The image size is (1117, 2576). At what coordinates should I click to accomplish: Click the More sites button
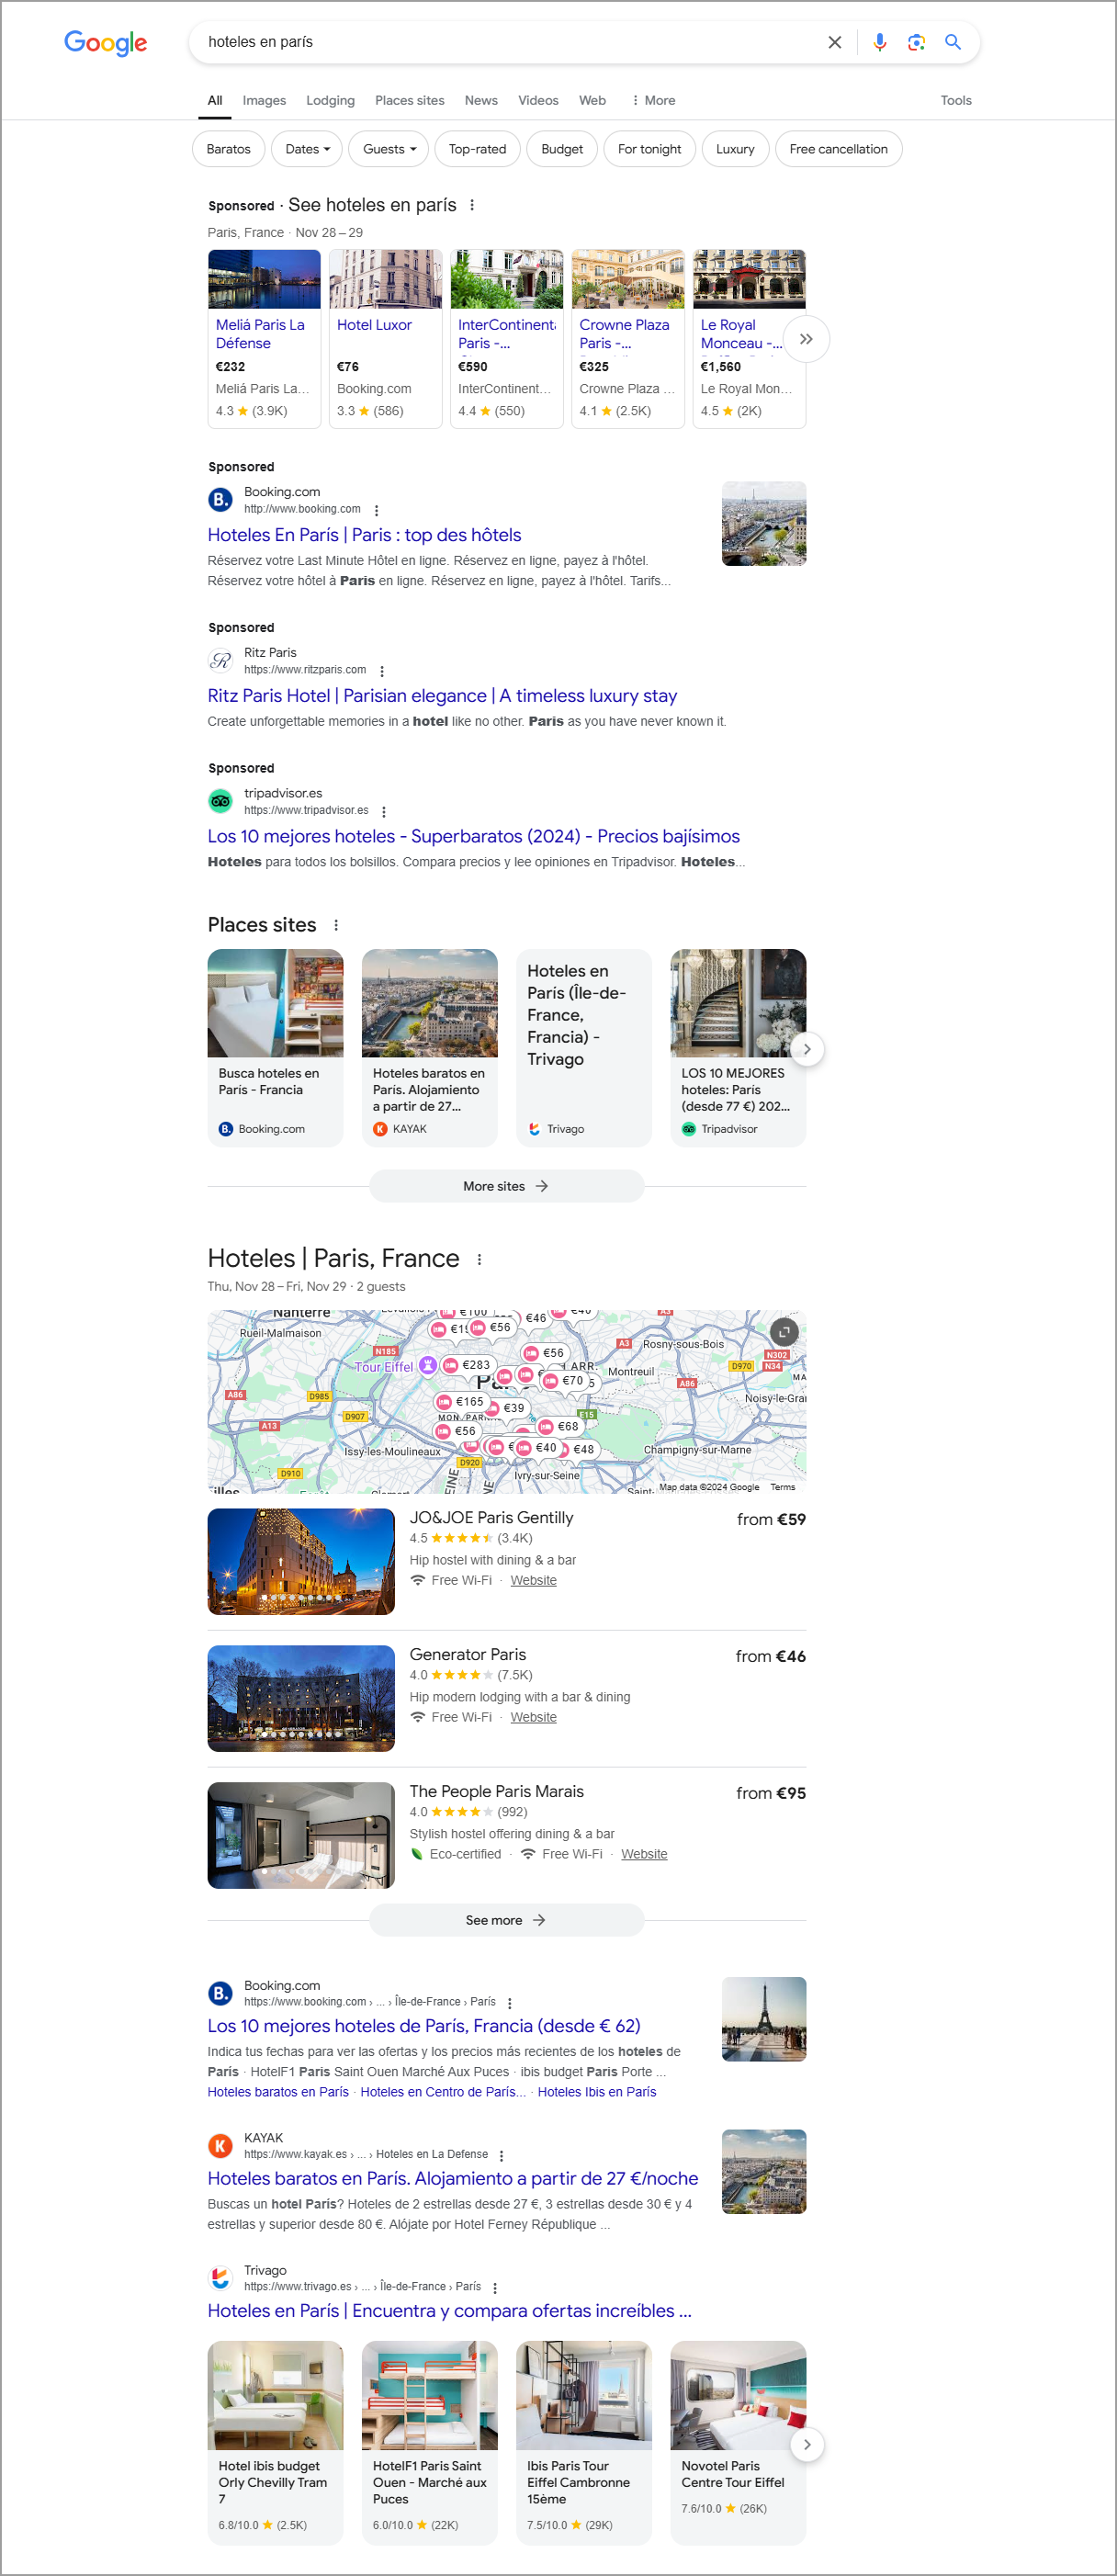(506, 1186)
